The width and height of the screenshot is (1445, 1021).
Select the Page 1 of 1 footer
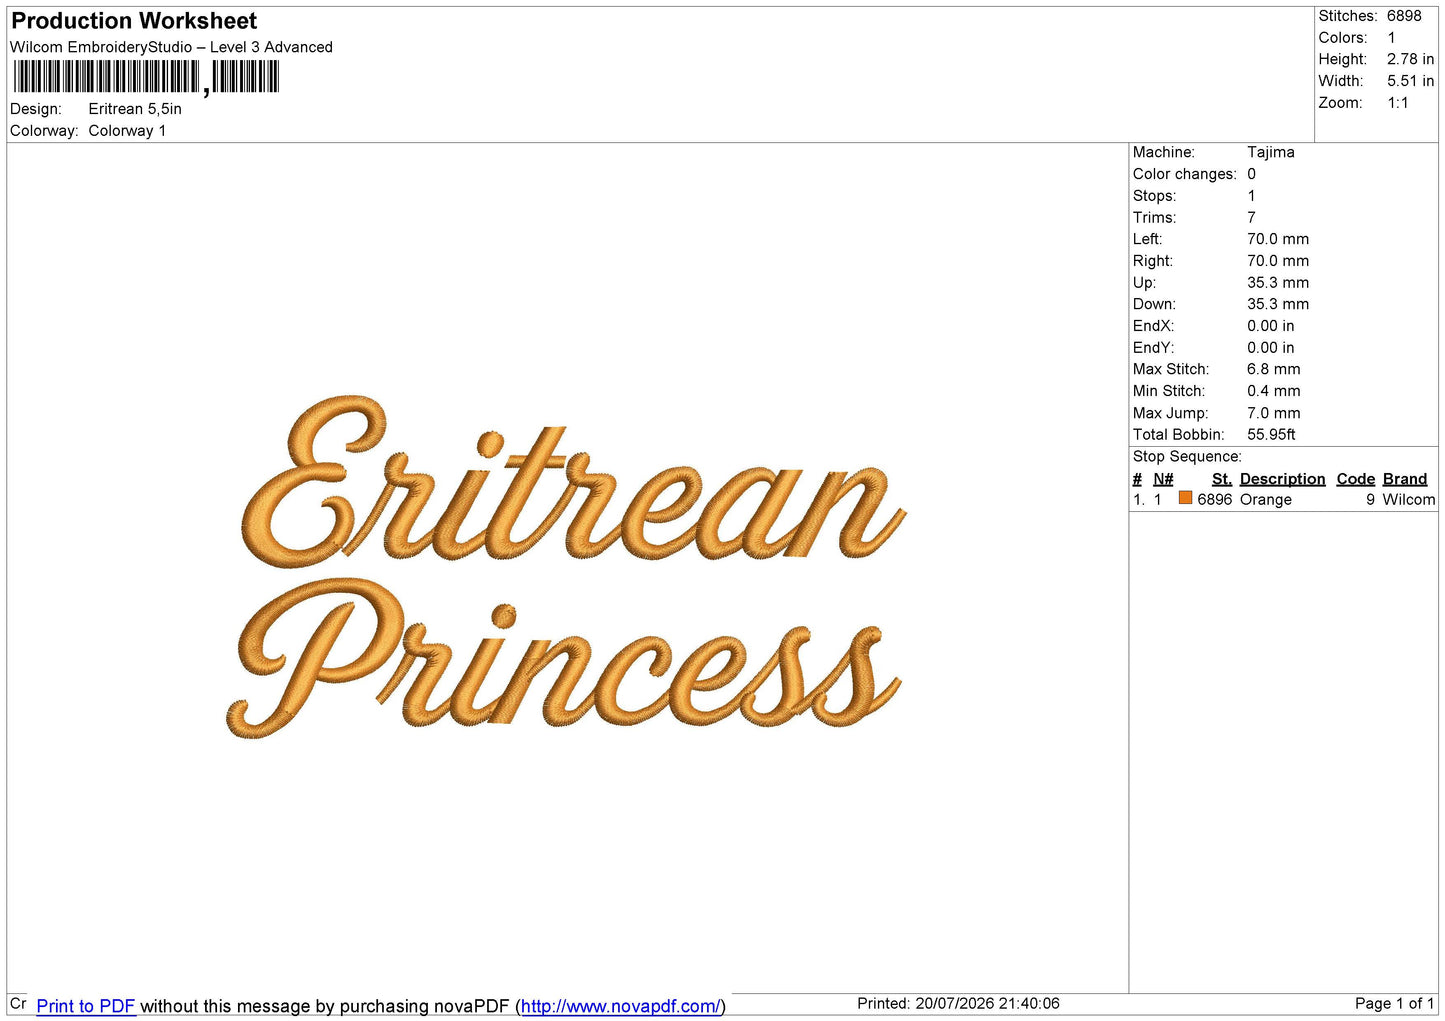tap(1394, 1003)
